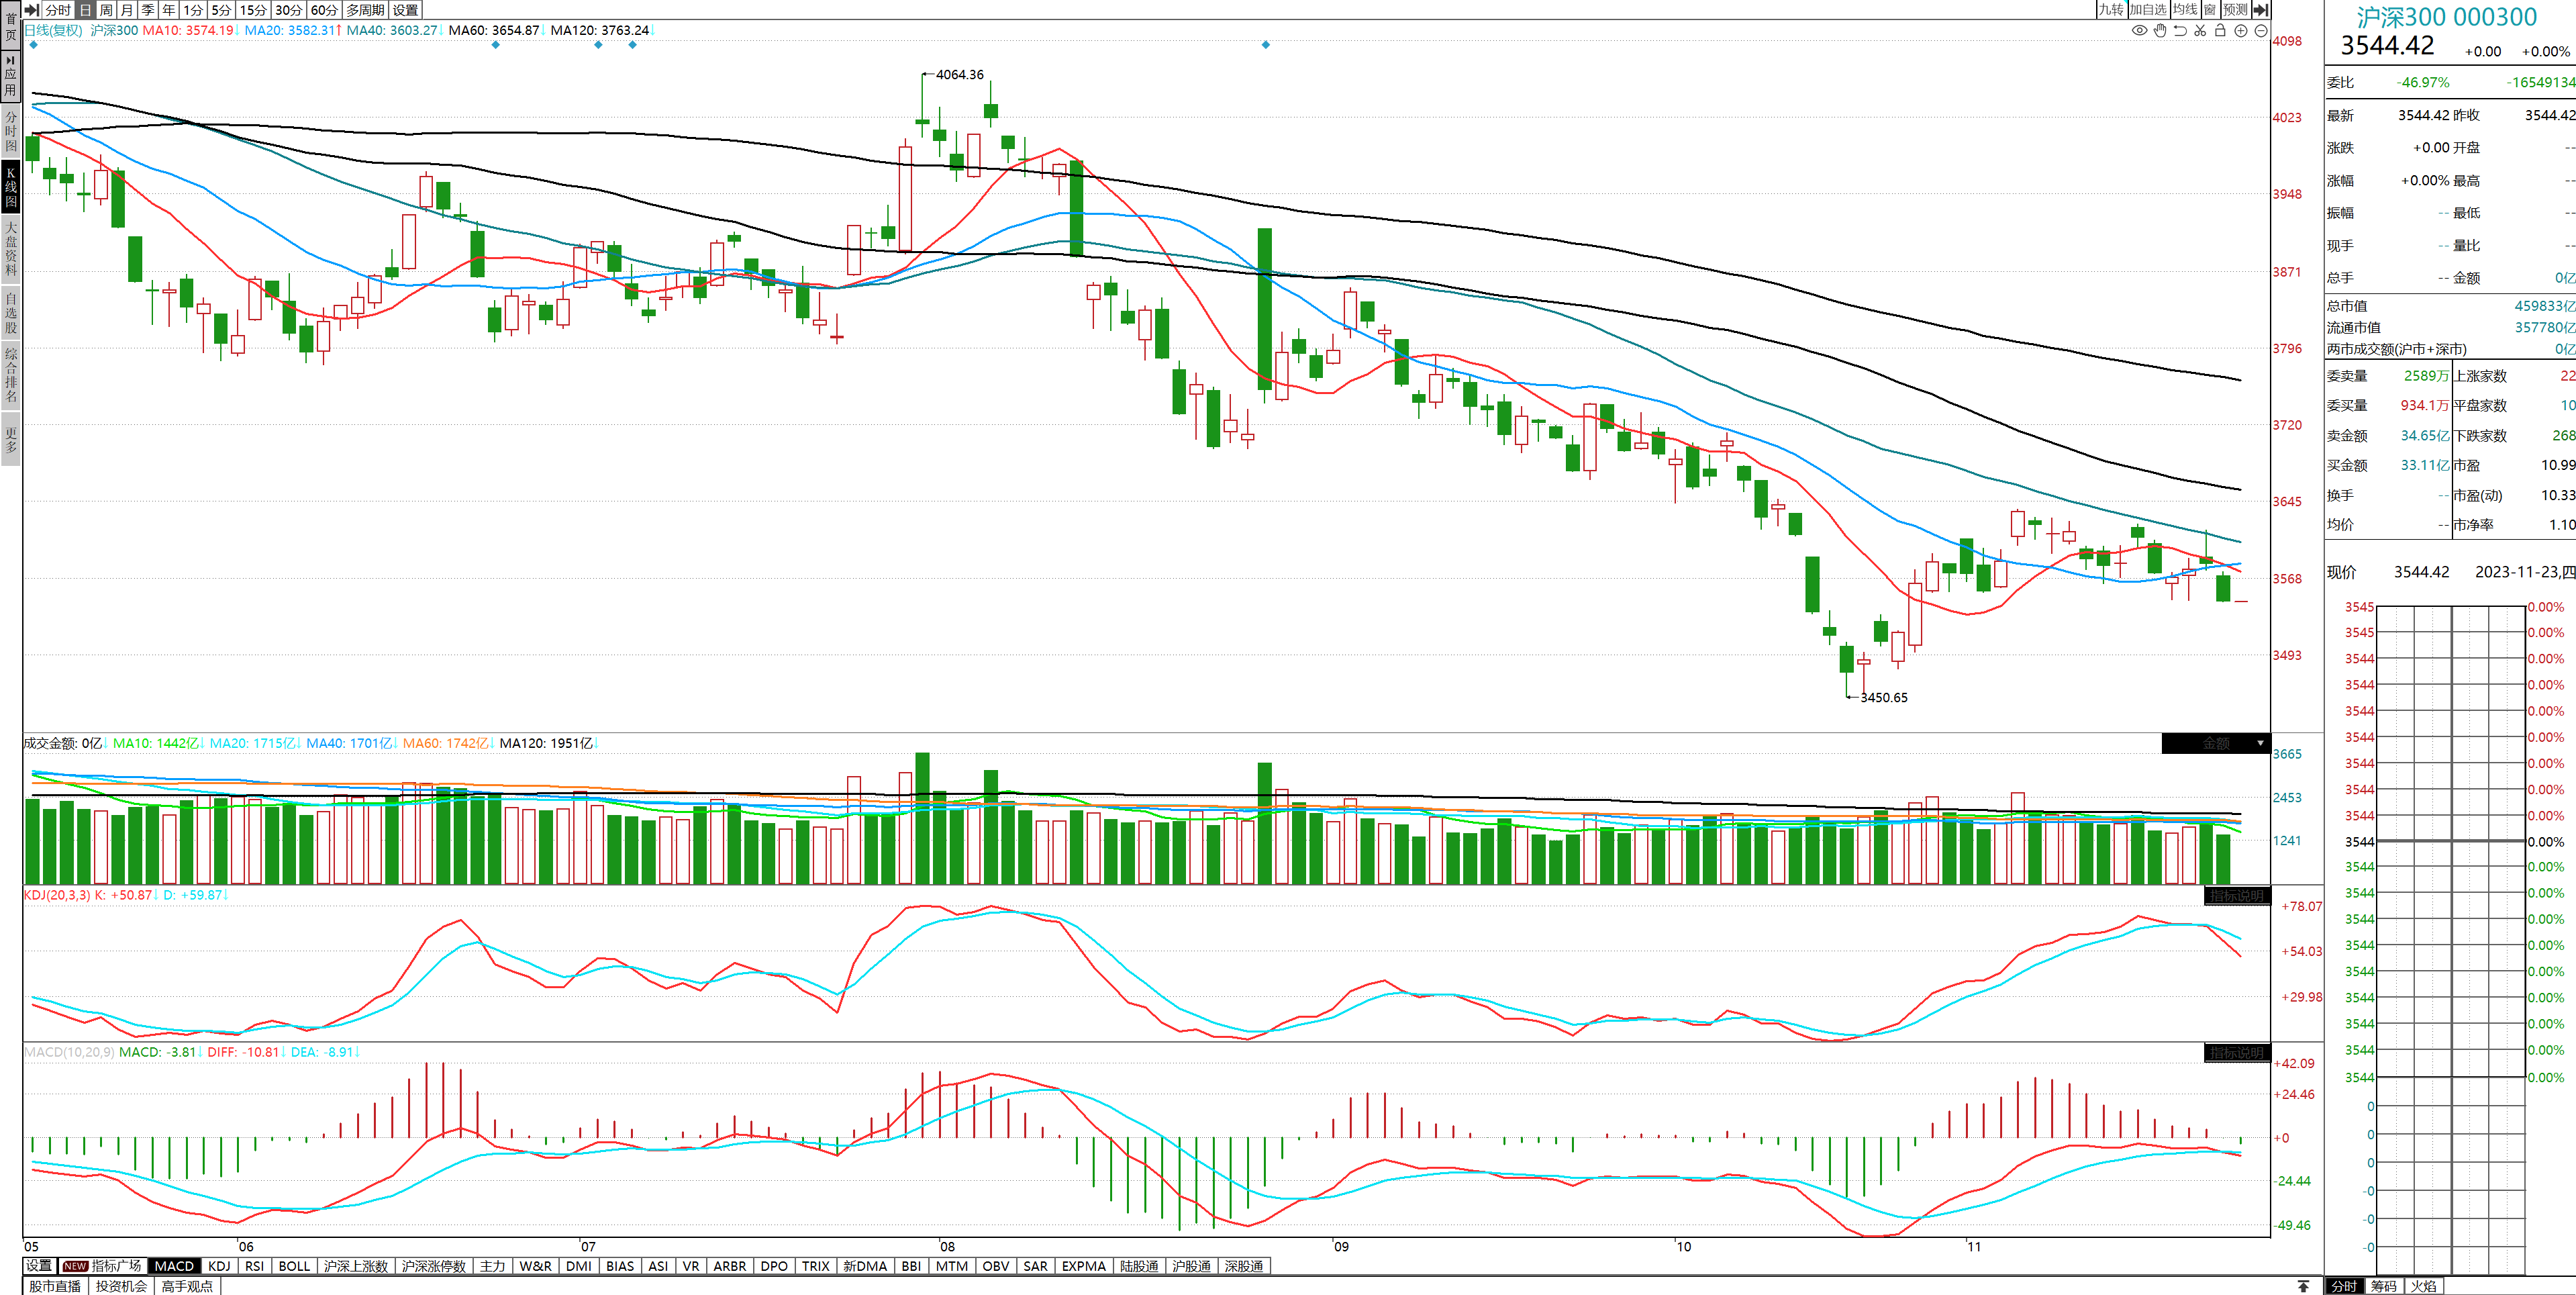
Task: Click the 3450.65 low price marker
Action: click(x=1883, y=697)
